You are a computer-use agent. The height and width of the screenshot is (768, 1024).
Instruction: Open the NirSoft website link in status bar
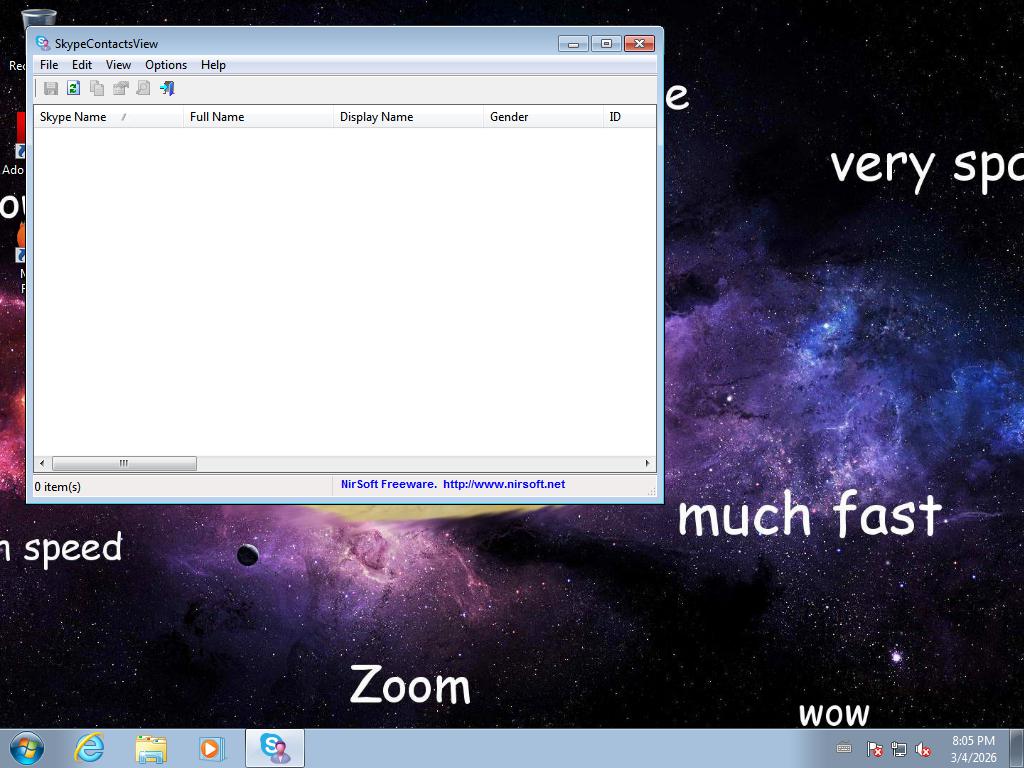(453, 484)
